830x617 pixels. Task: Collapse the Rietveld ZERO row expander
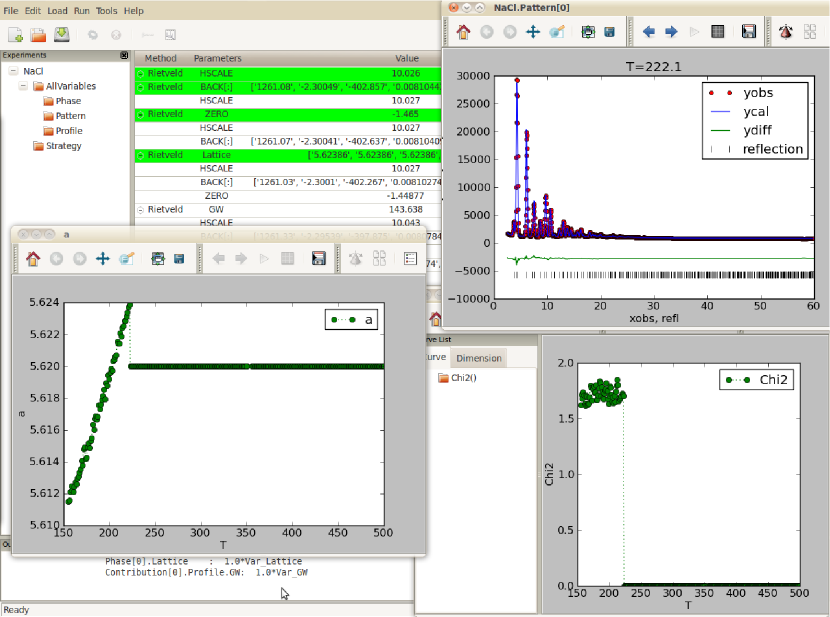tap(140, 115)
